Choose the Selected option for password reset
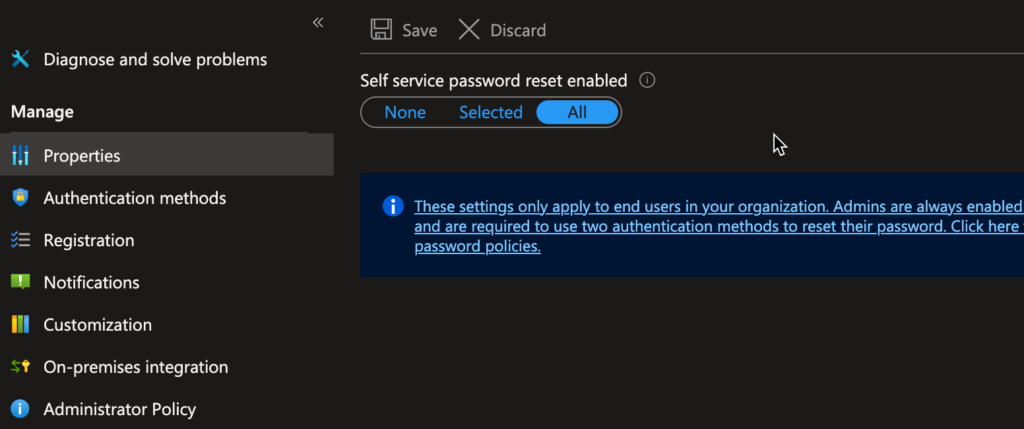 click(x=490, y=112)
